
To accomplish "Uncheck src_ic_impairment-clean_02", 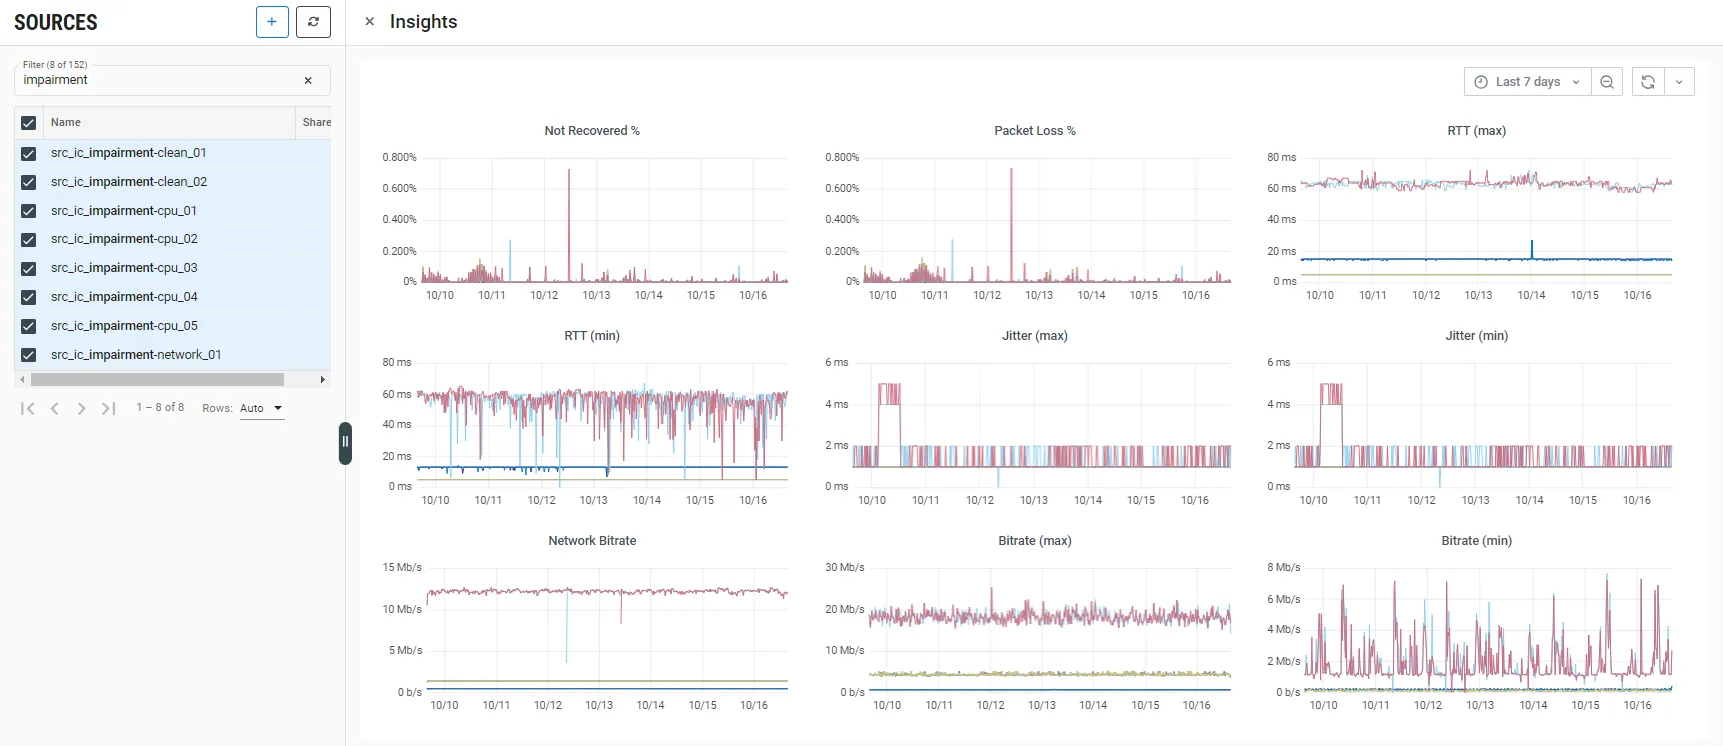I will [x=28, y=182].
